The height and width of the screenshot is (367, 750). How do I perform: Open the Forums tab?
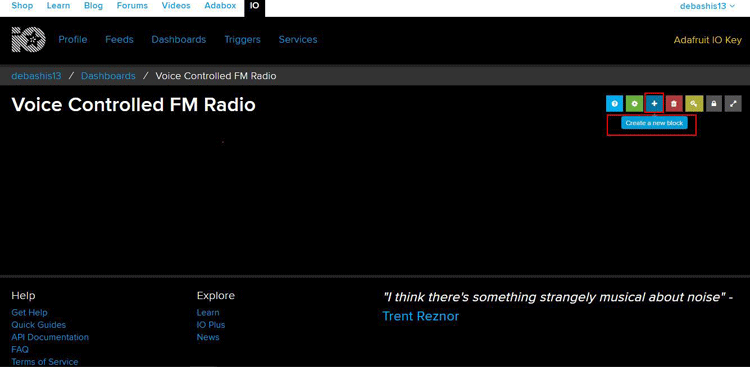click(x=132, y=6)
